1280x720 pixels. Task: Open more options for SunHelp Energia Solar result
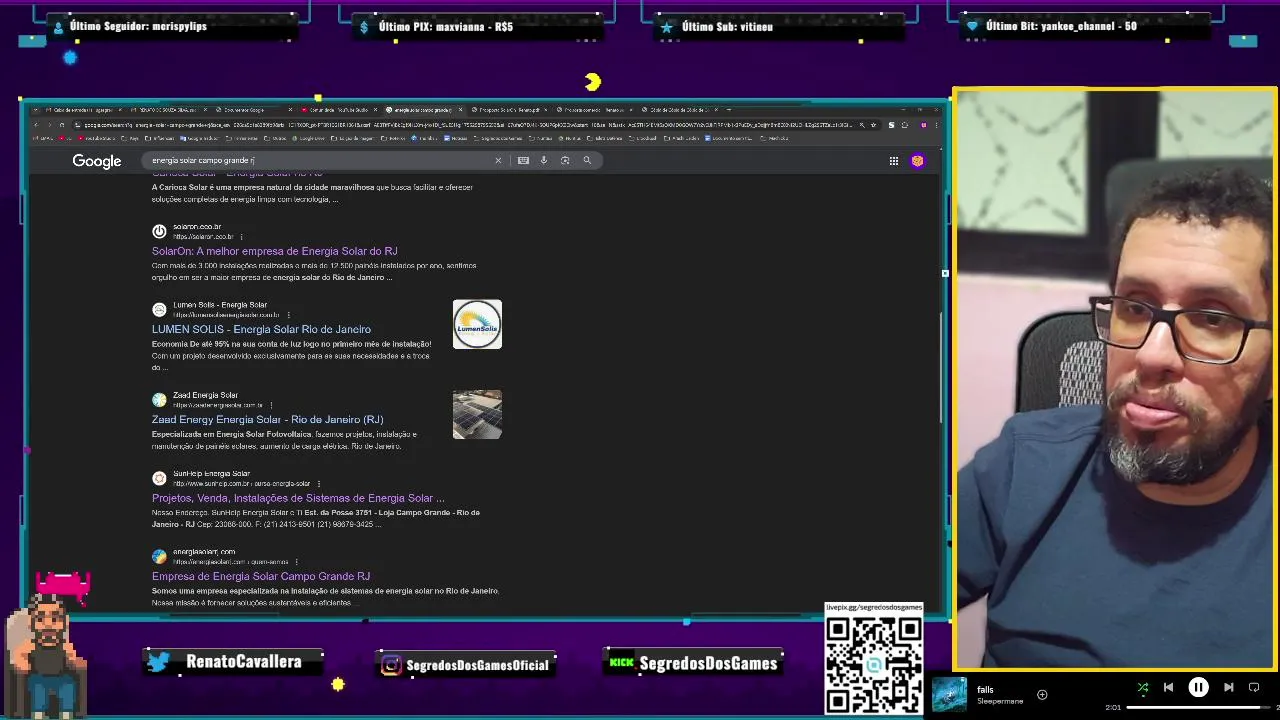pyautogui.click(x=319, y=484)
